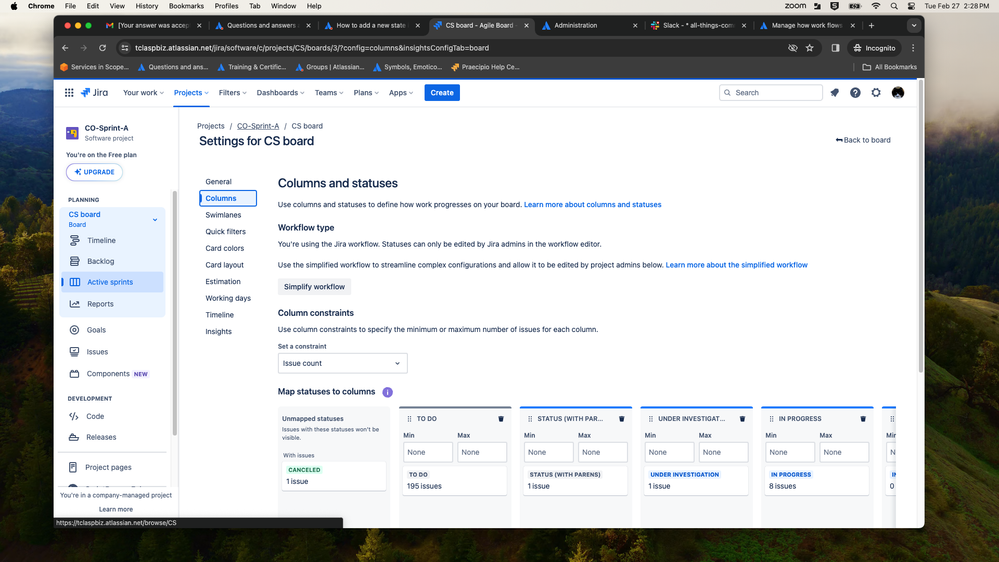Open the Wi-Fi status menu
999x562 pixels.
point(876,6)
